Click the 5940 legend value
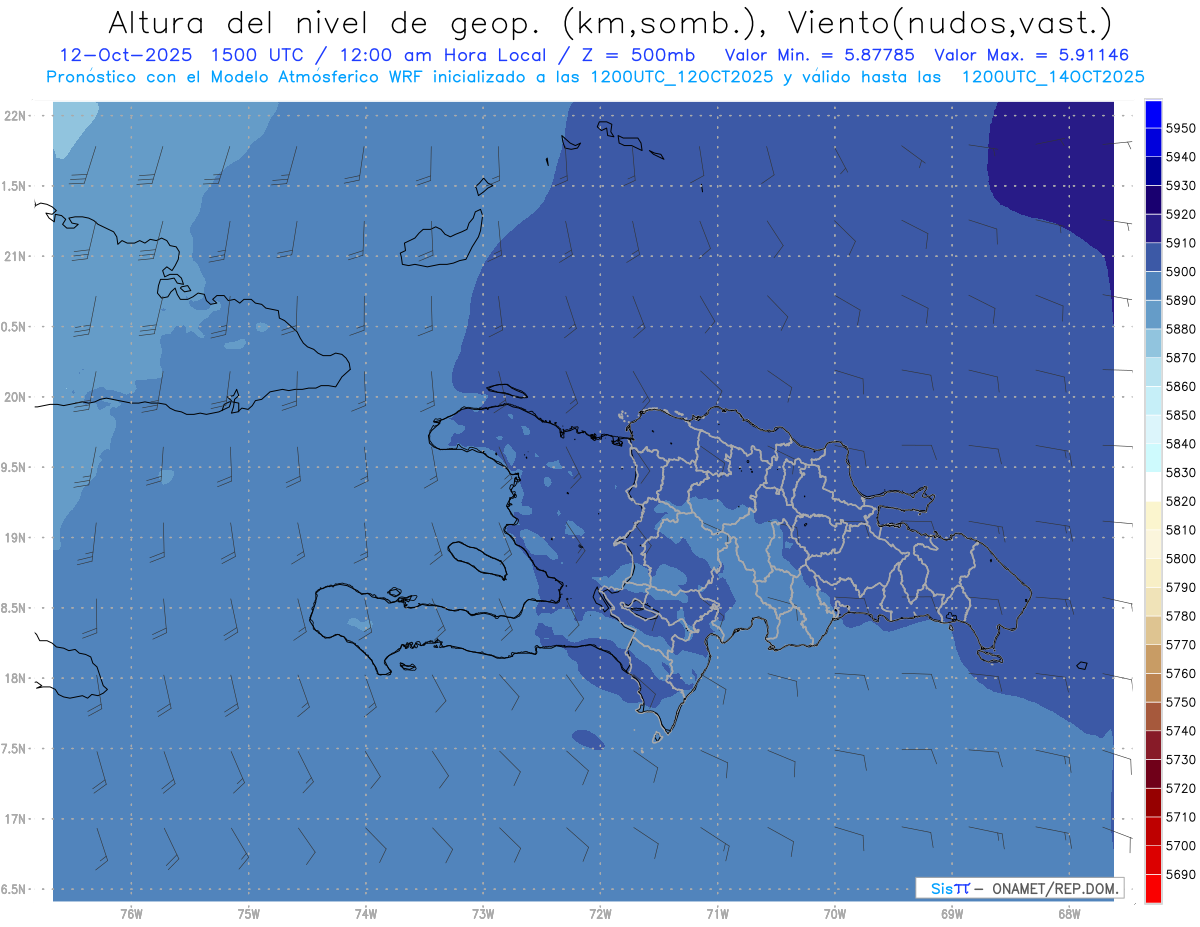 tap(1180, 157)
